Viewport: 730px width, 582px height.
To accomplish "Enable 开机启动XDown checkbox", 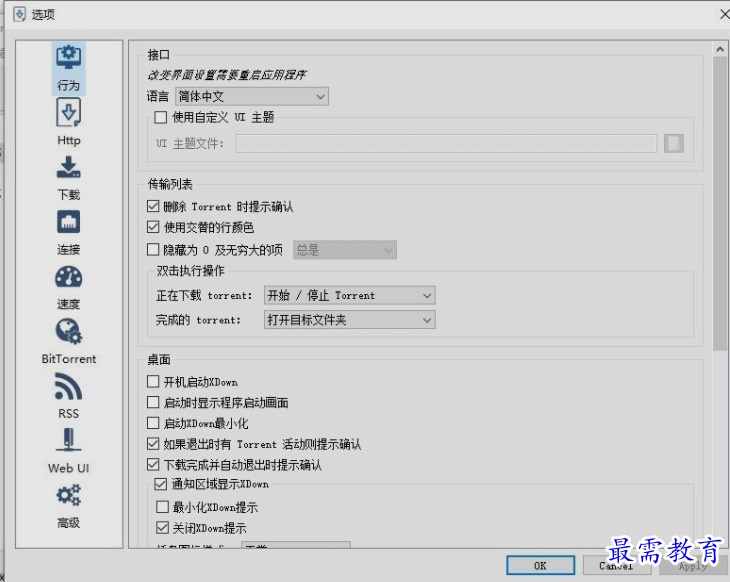I will (x=153, y=382).
